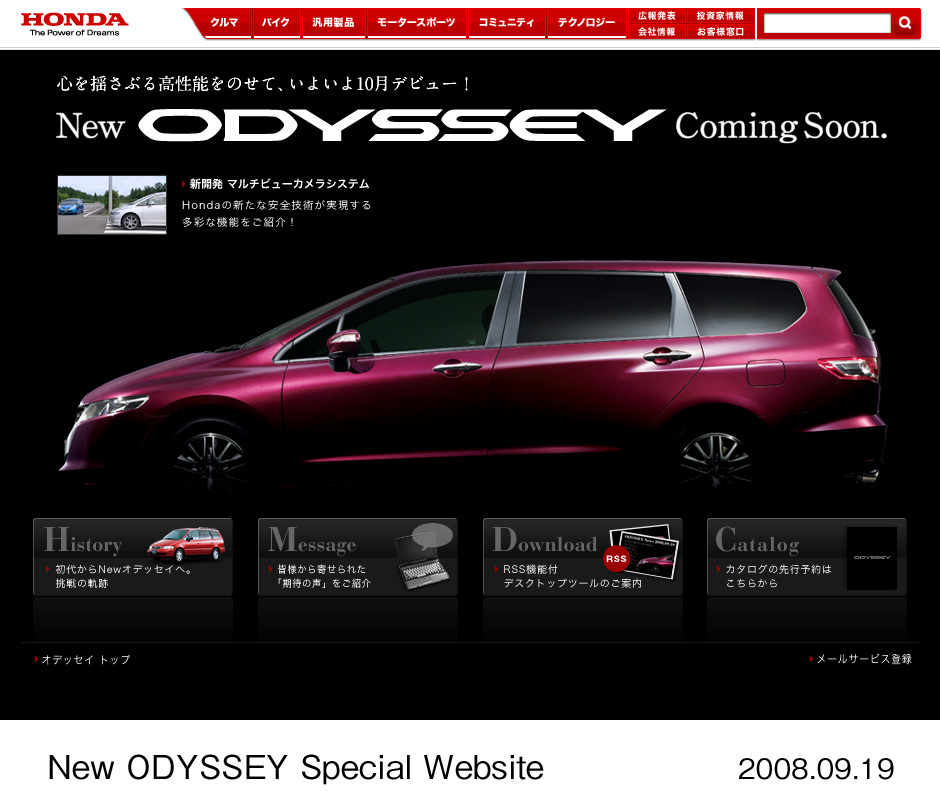
Task: Open メールサービス登録 link
Action: [863, 659]
